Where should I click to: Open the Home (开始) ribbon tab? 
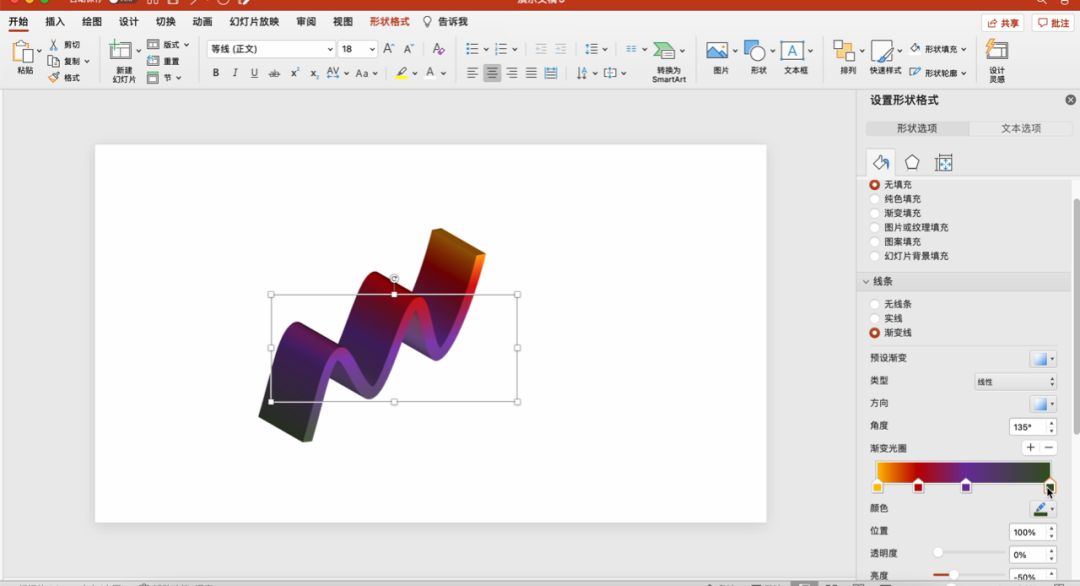(x=19, y=21)
